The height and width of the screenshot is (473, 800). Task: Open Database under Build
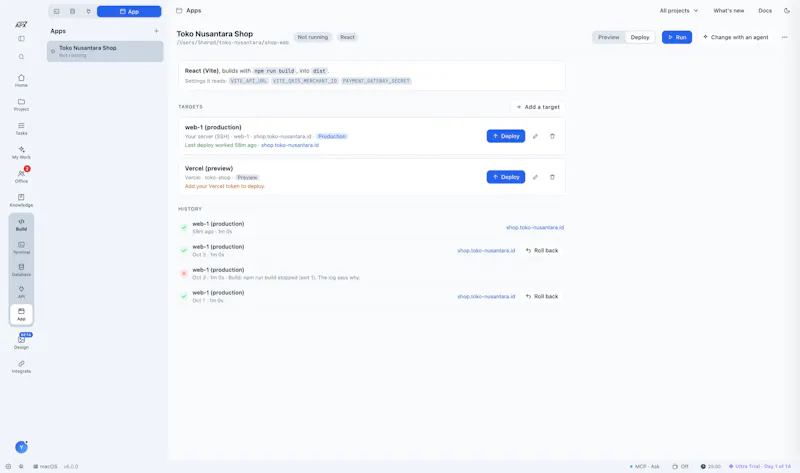21,270
